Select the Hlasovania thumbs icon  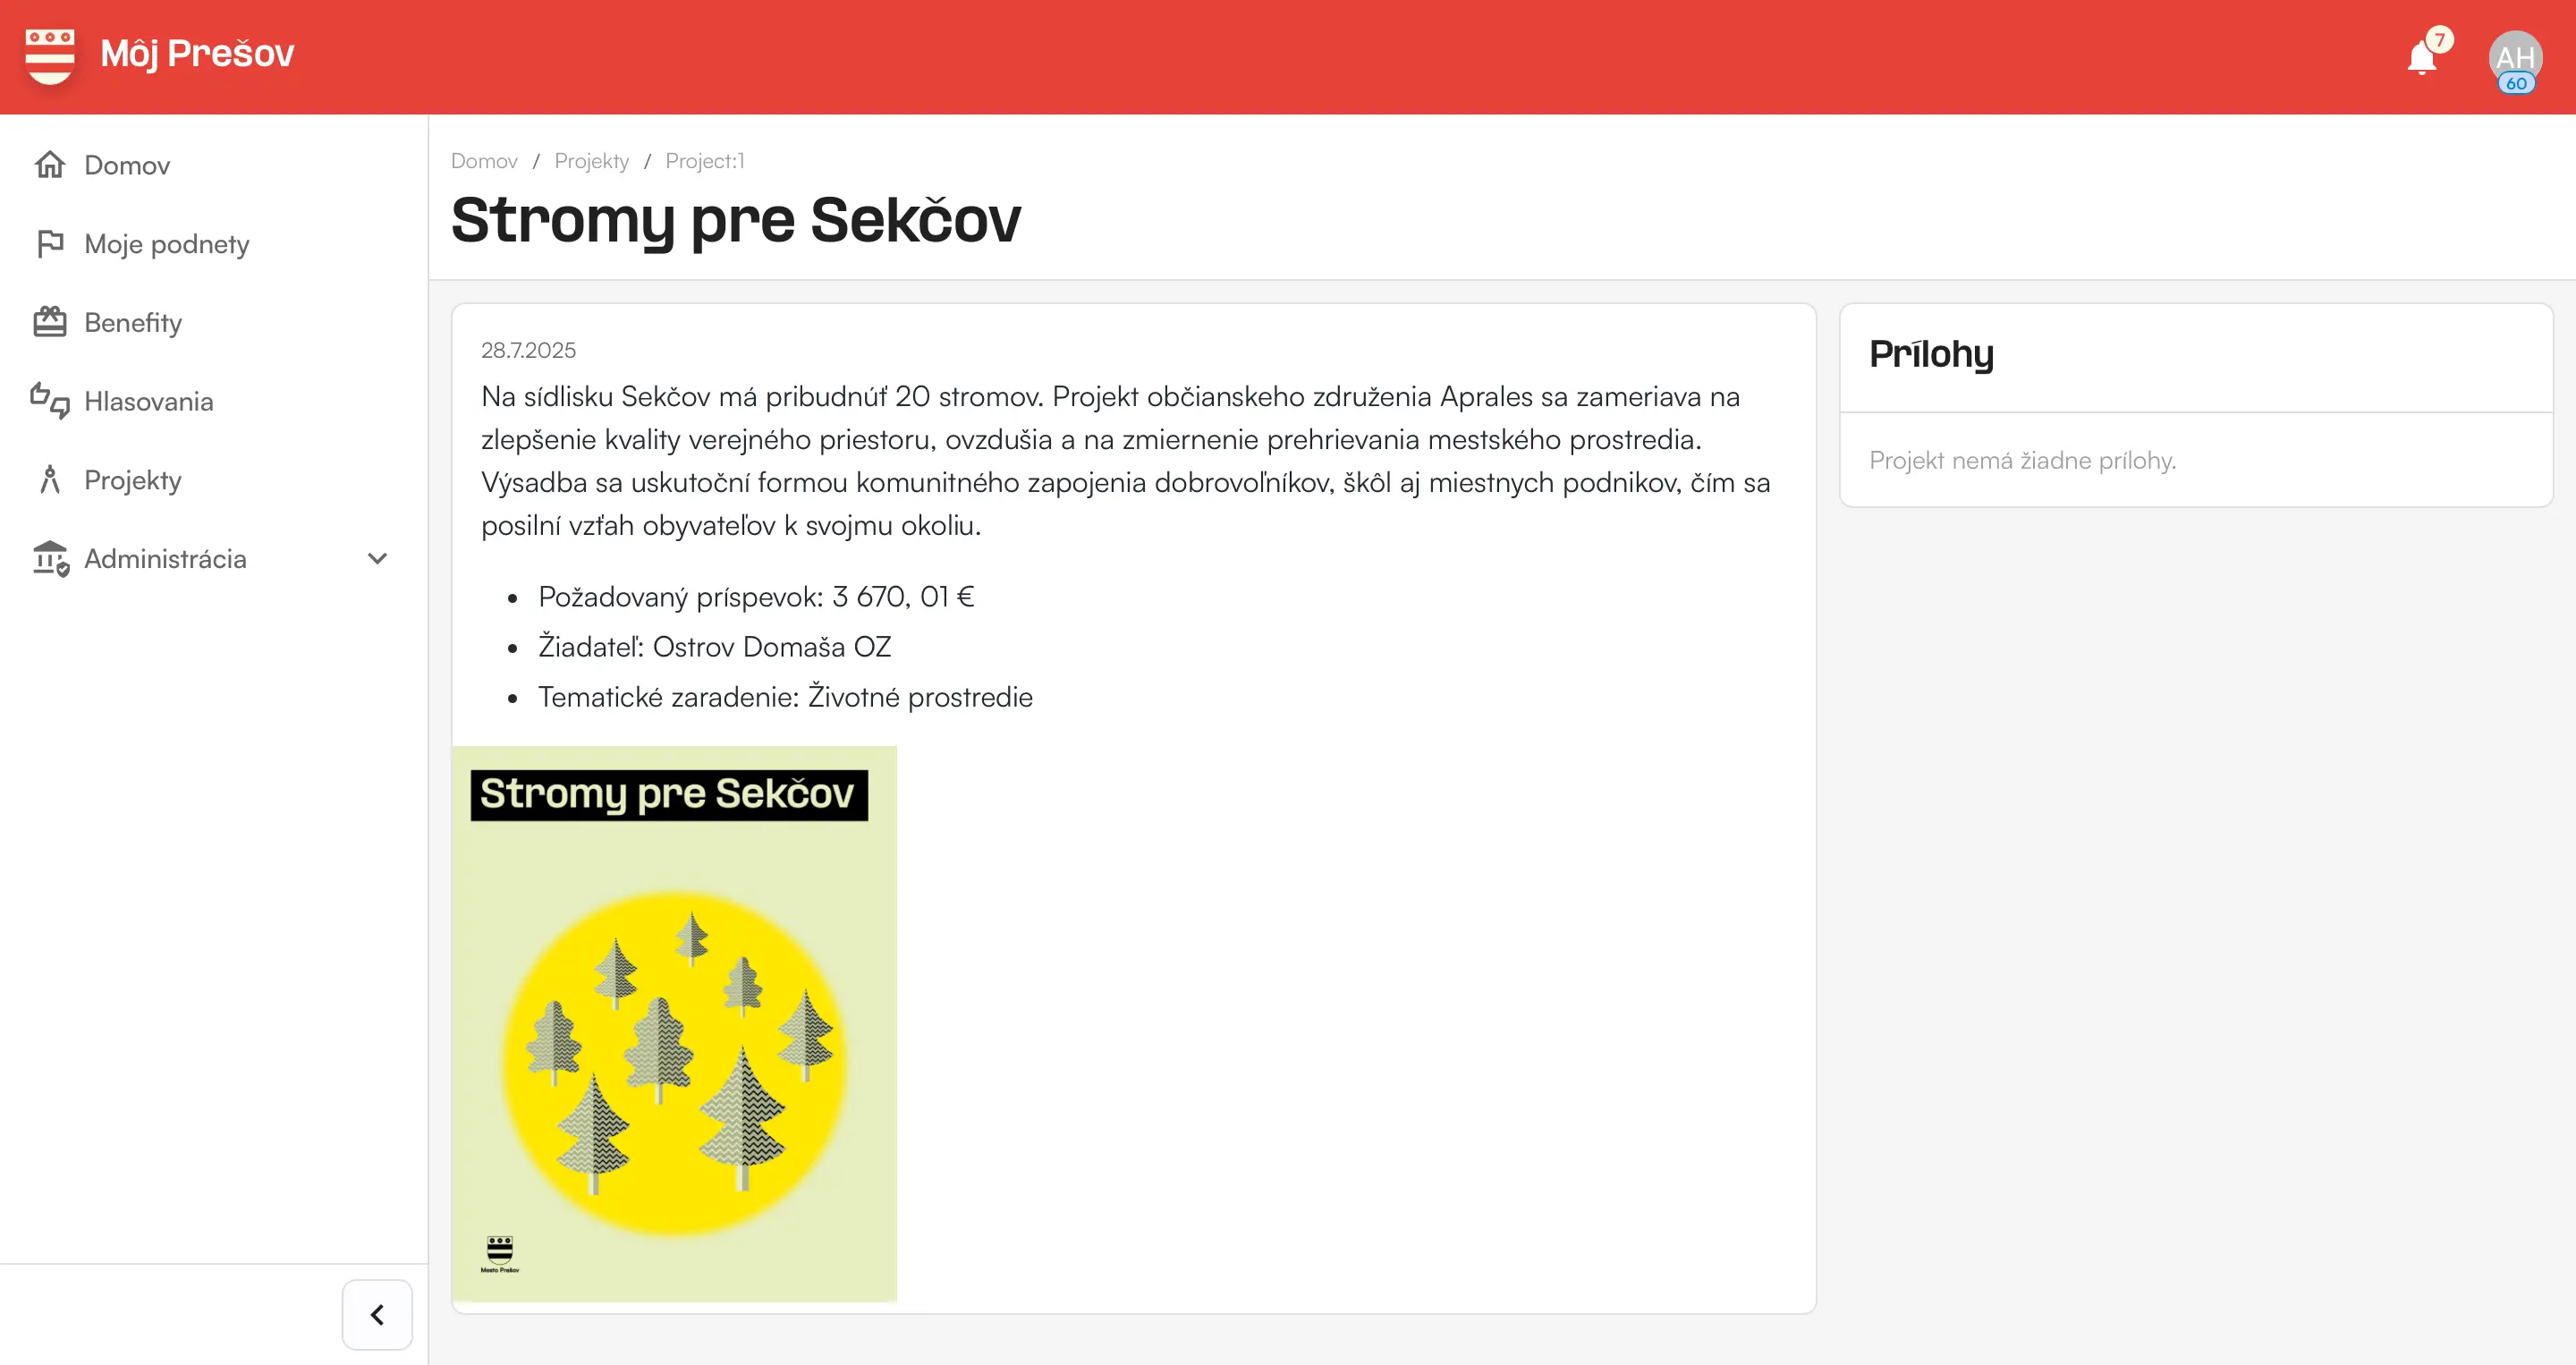tap(50, 401)
